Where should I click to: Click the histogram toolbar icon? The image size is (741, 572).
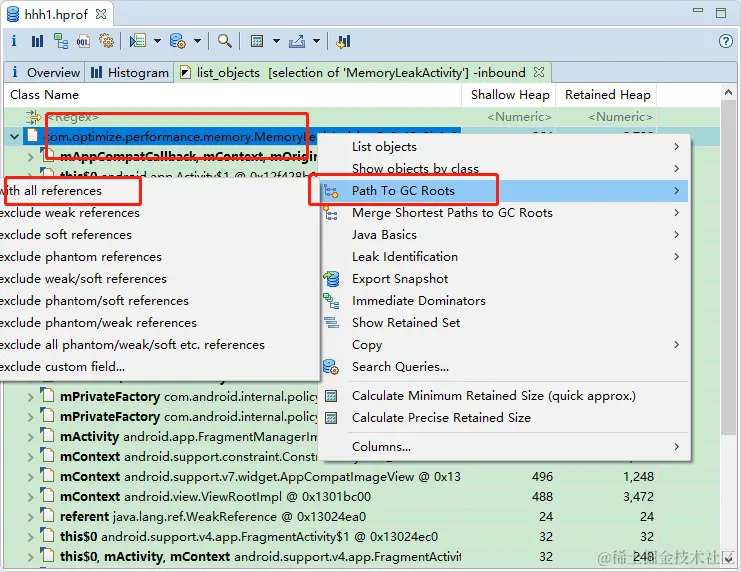click(x=37, y=41)
